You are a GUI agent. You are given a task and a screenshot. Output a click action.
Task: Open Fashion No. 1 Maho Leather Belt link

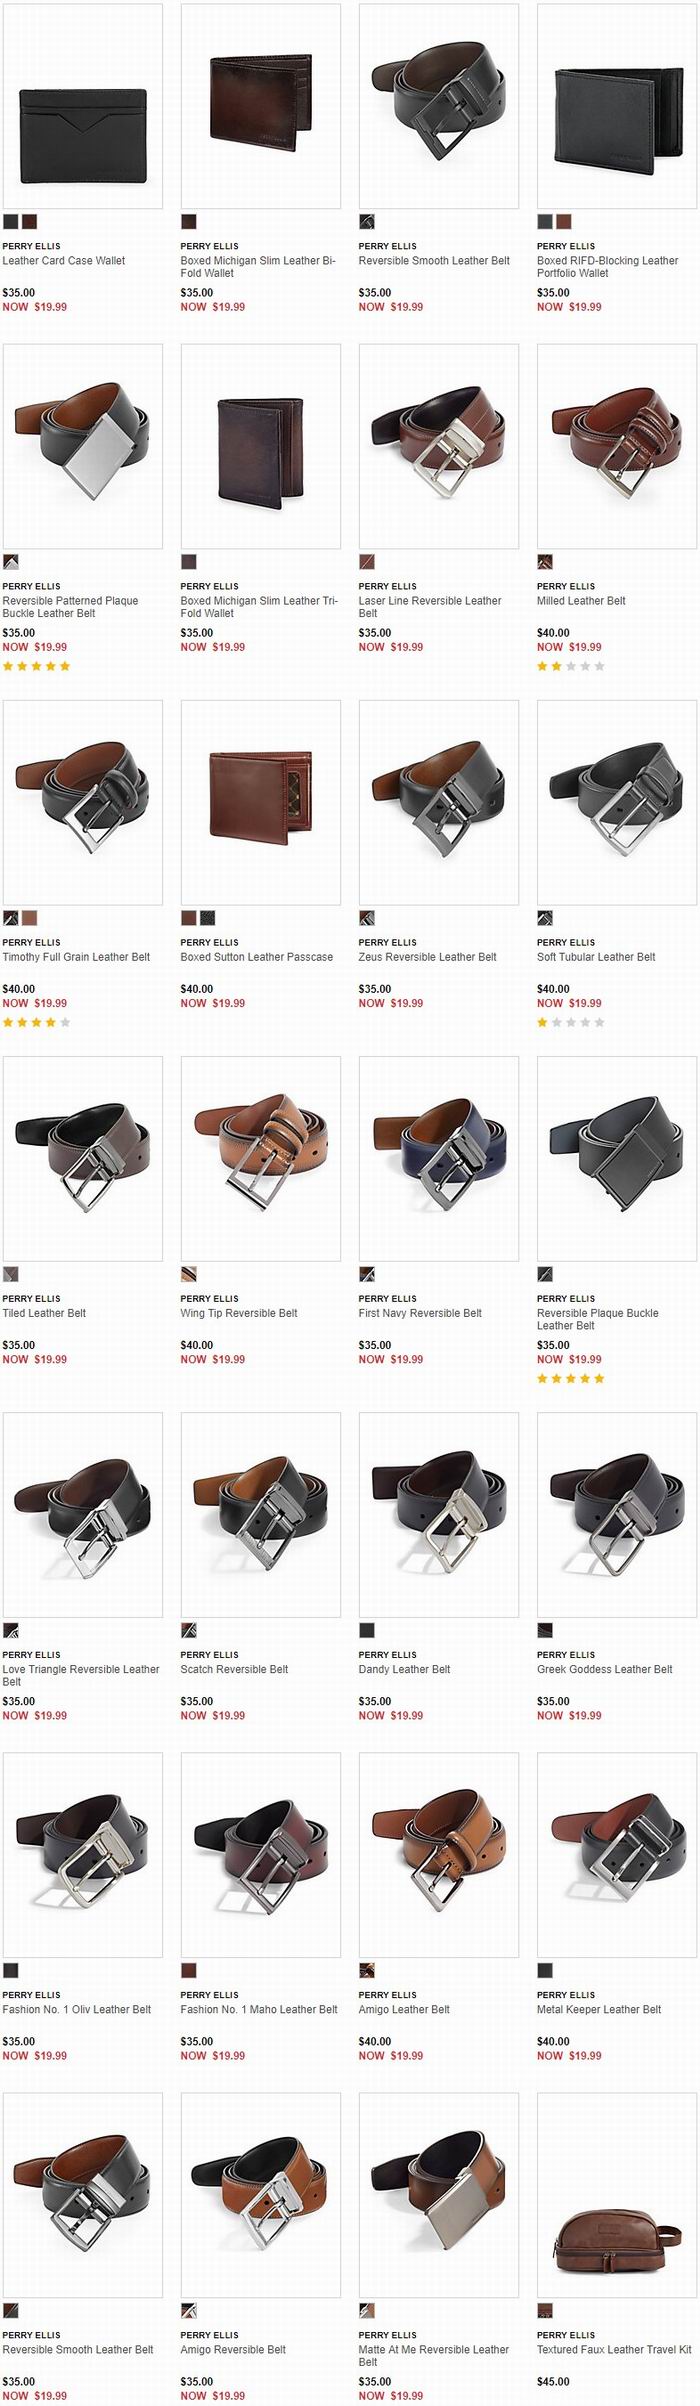(259, 2009)
